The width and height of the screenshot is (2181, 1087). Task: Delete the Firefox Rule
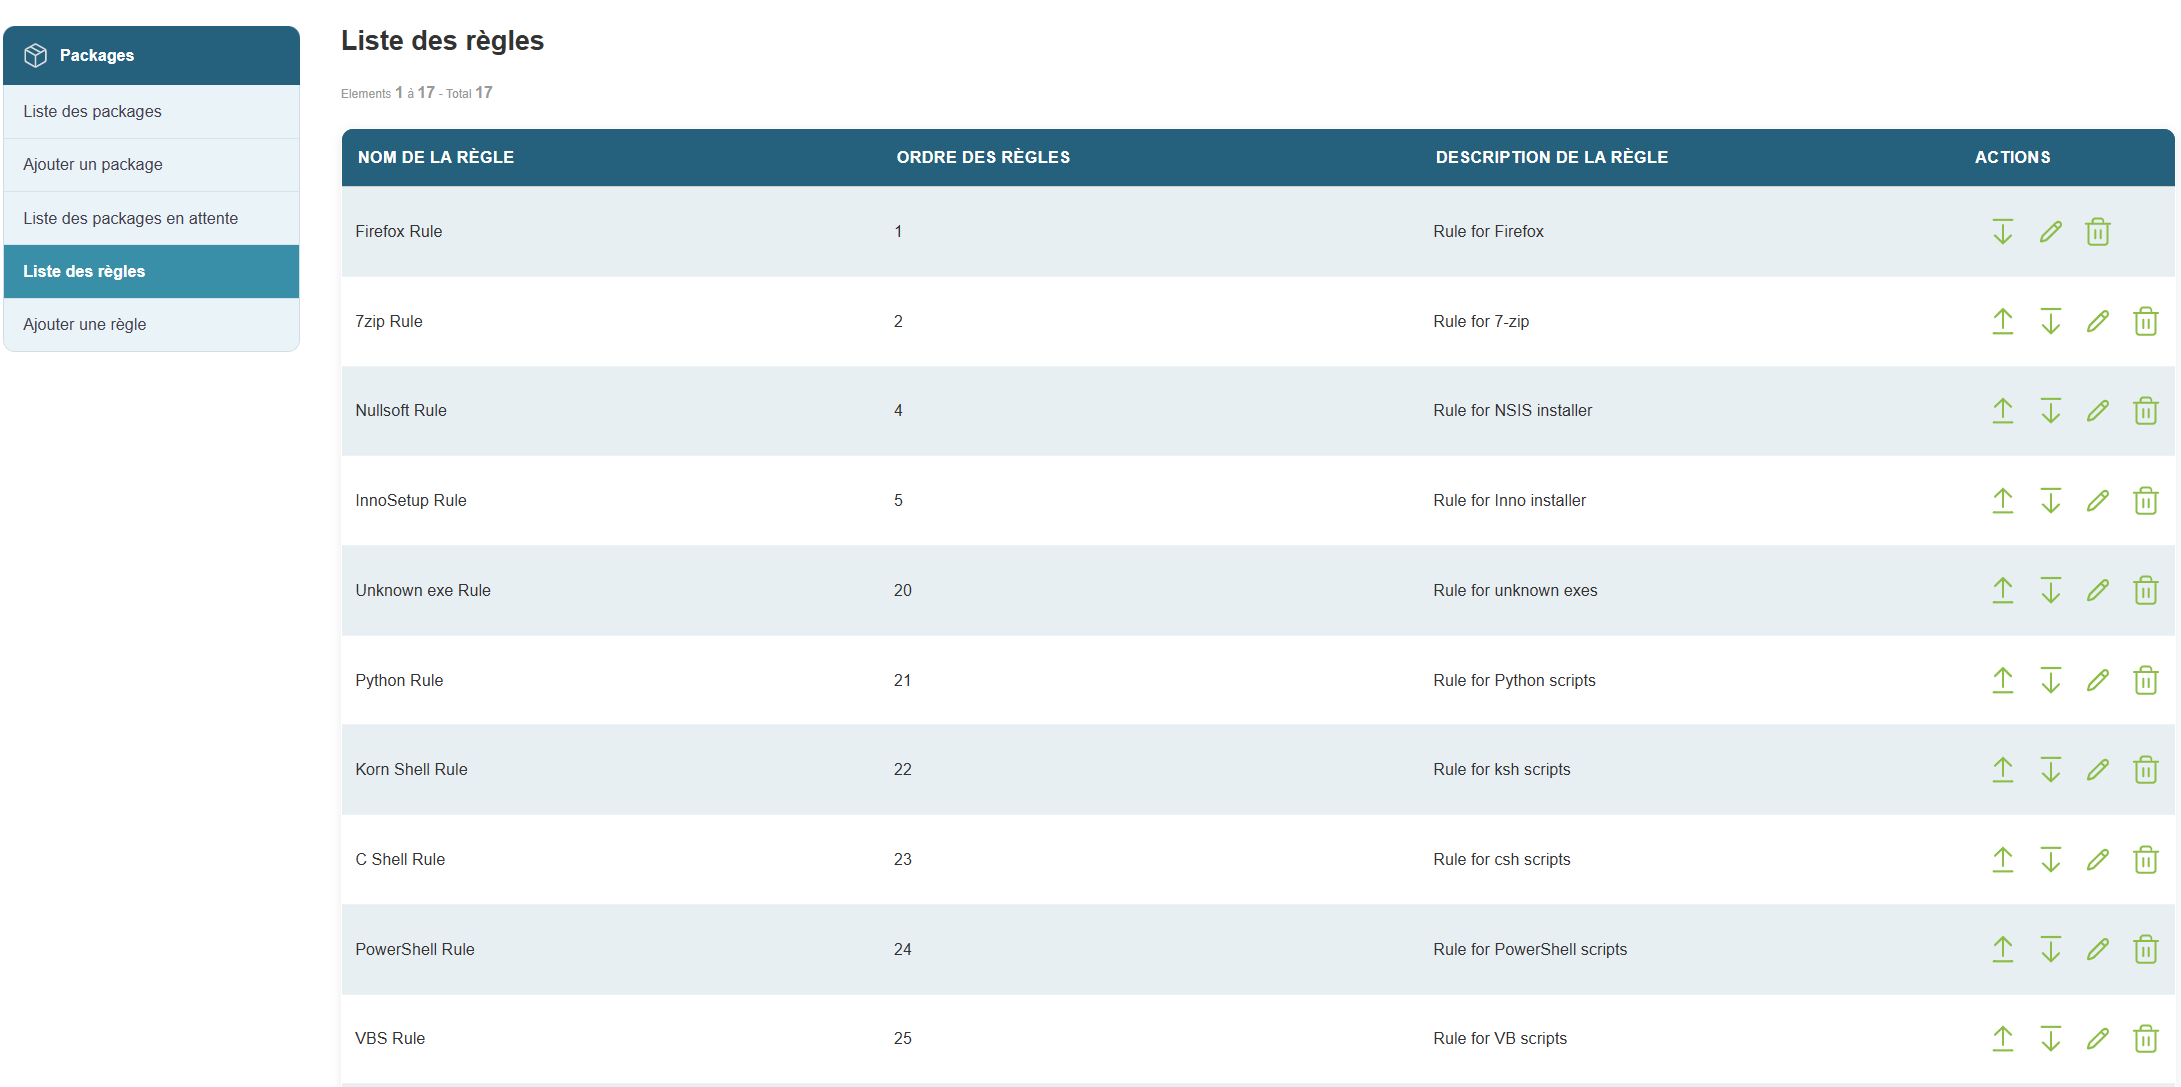pos(2097,232)
